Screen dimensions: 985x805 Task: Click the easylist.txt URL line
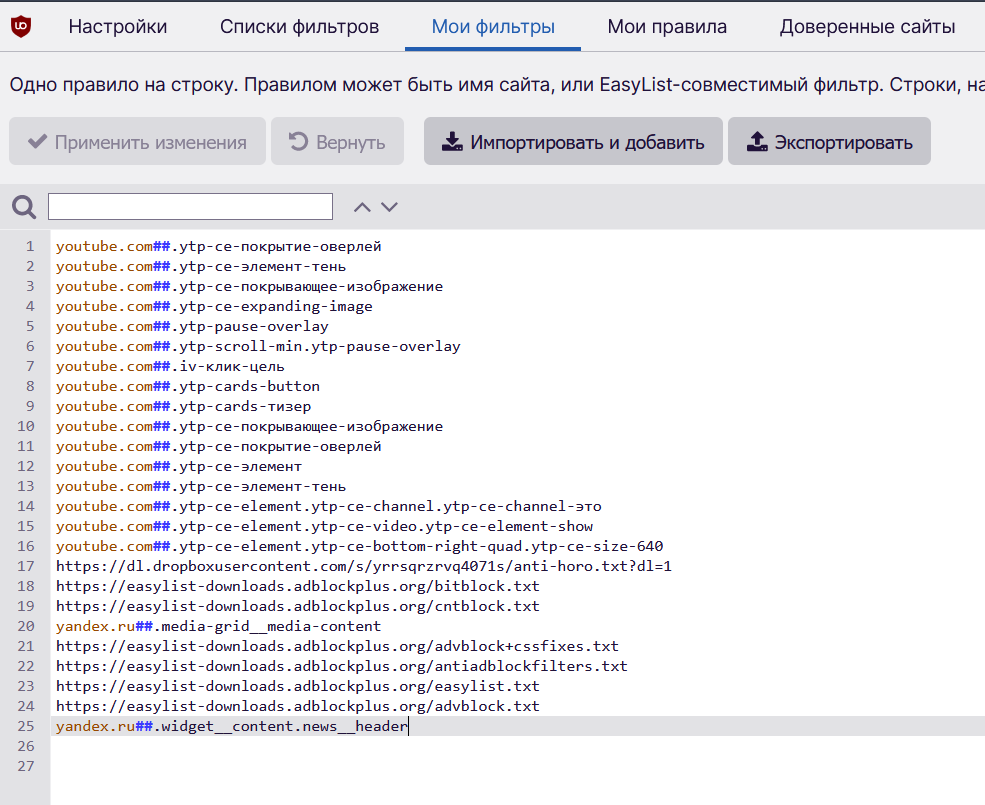coord(298,686)
